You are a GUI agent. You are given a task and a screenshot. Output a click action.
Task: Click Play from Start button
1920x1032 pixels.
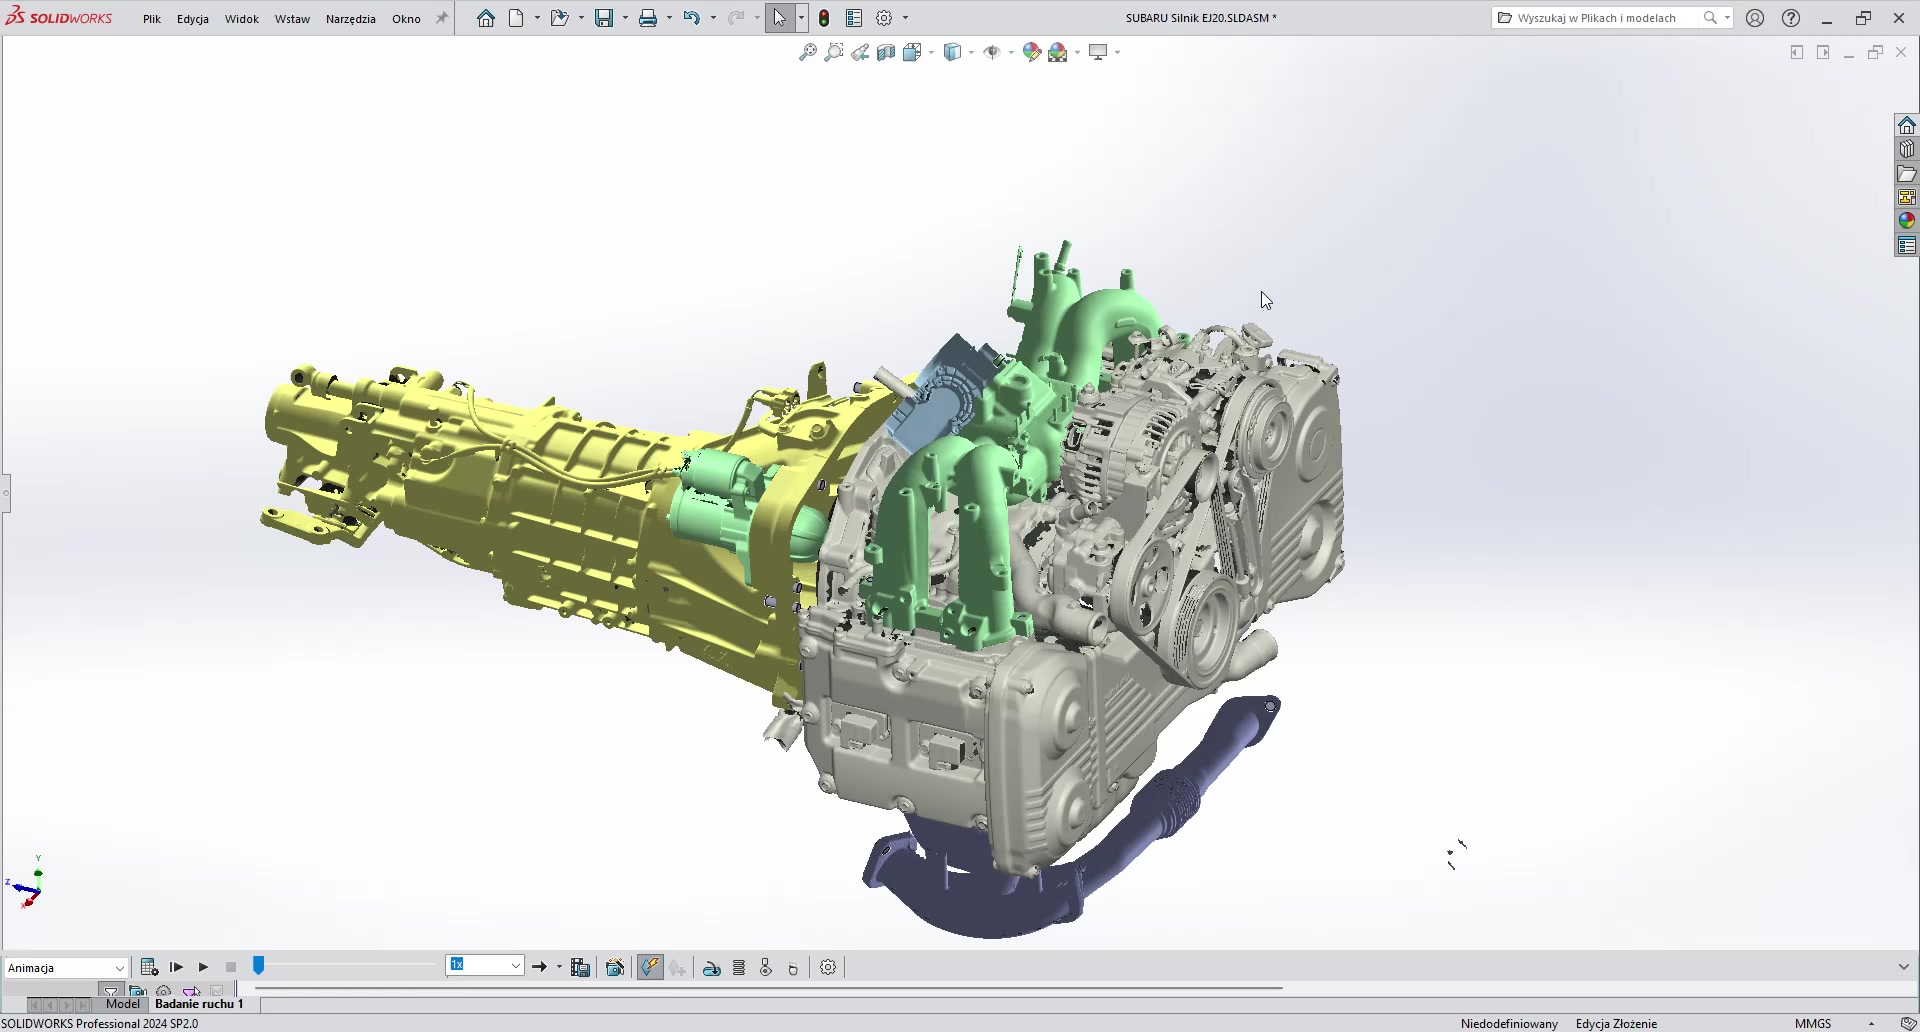tap(176, 967)
